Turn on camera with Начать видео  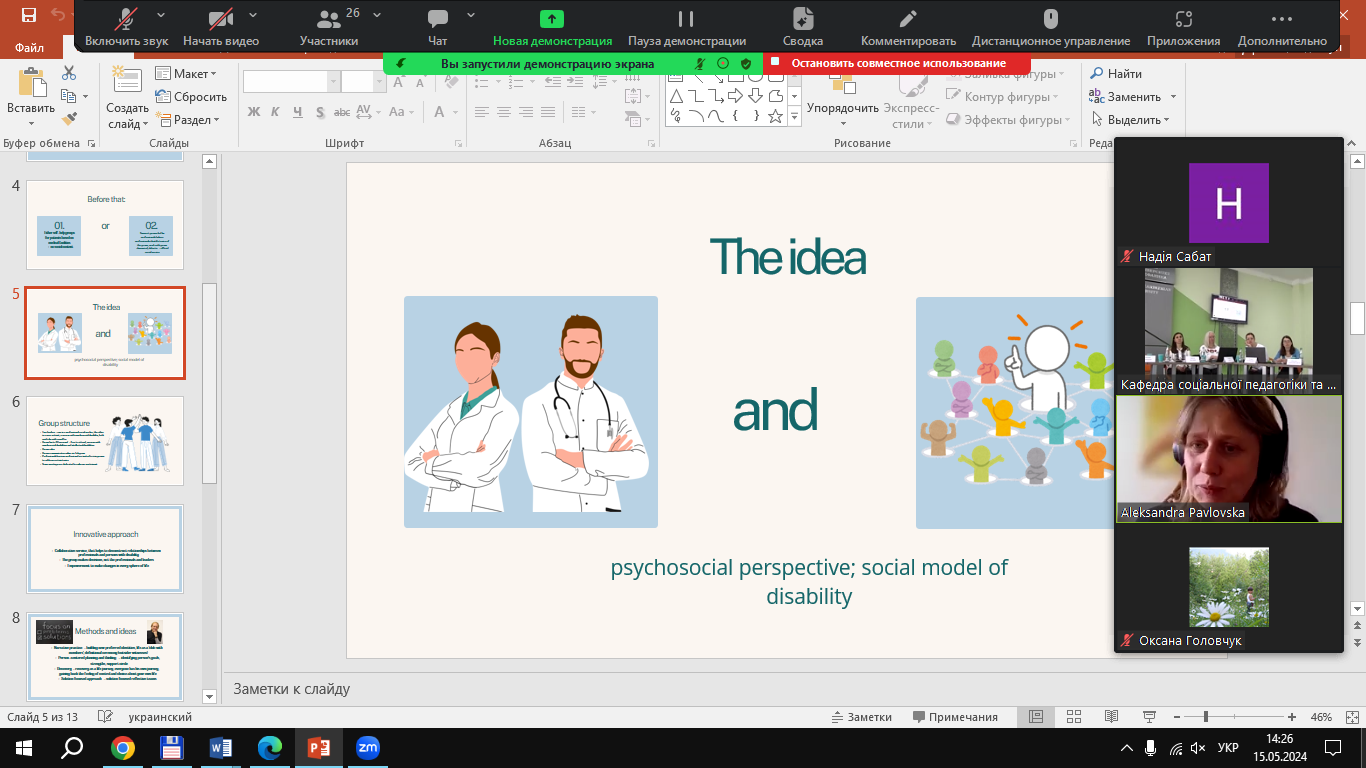point(220,28)
